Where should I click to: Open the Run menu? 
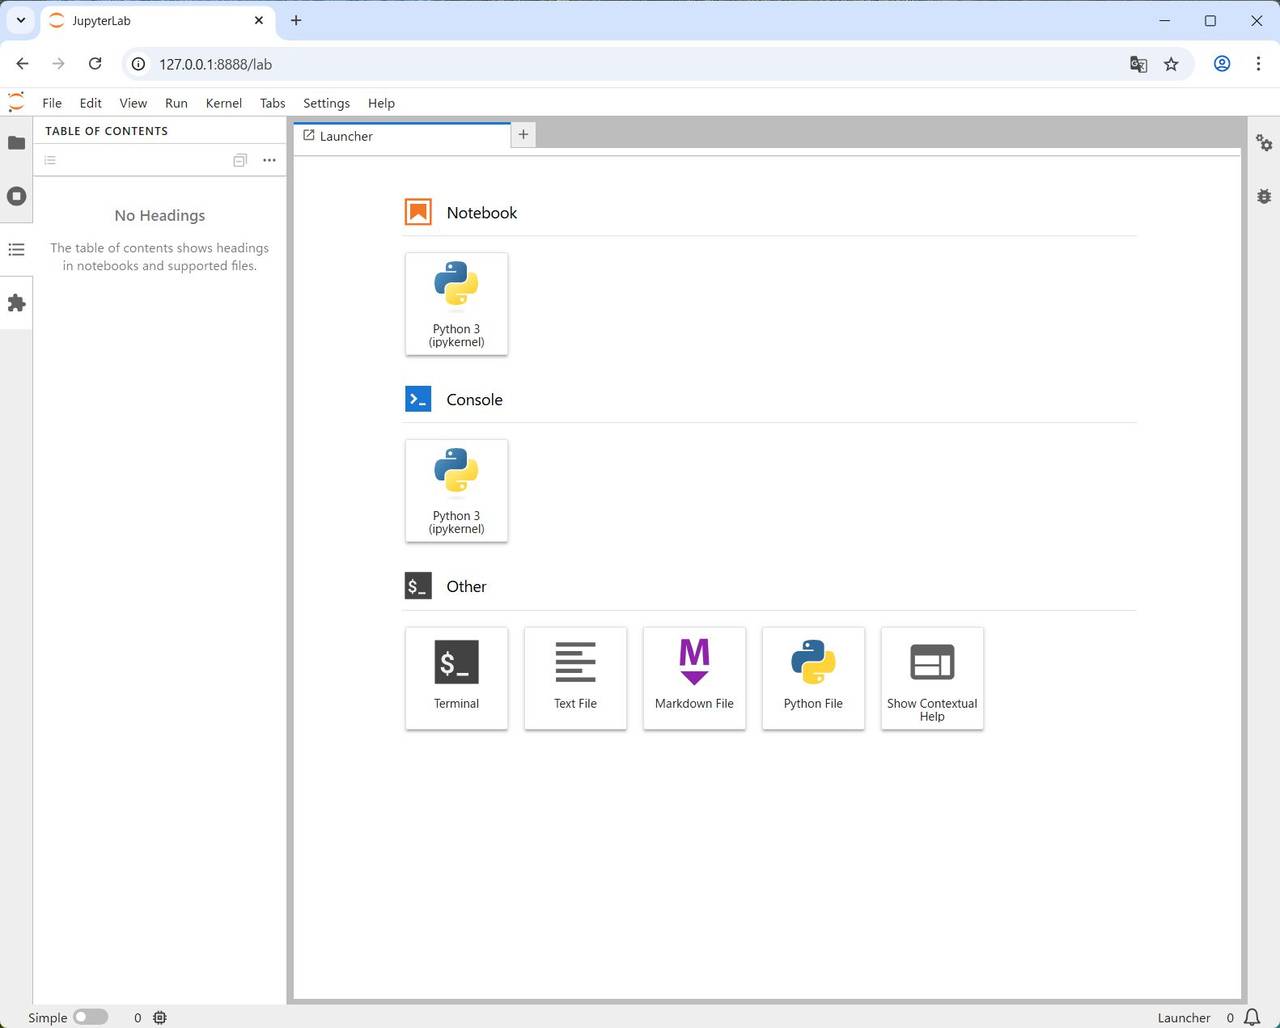176,103
